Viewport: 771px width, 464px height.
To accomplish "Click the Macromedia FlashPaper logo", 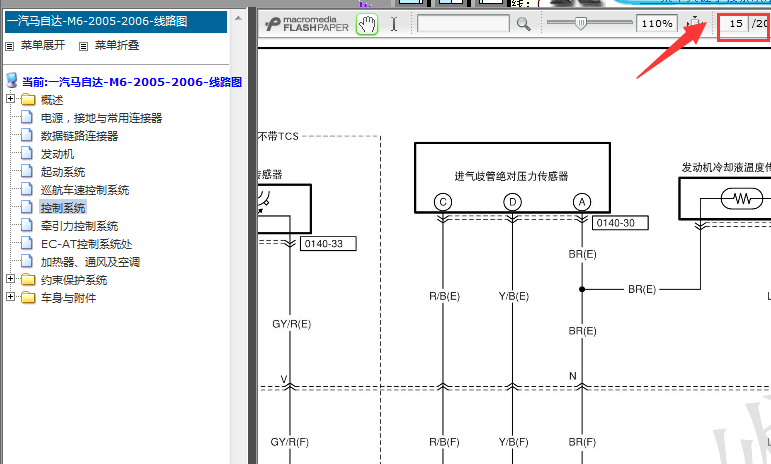I will coord(307,24).
